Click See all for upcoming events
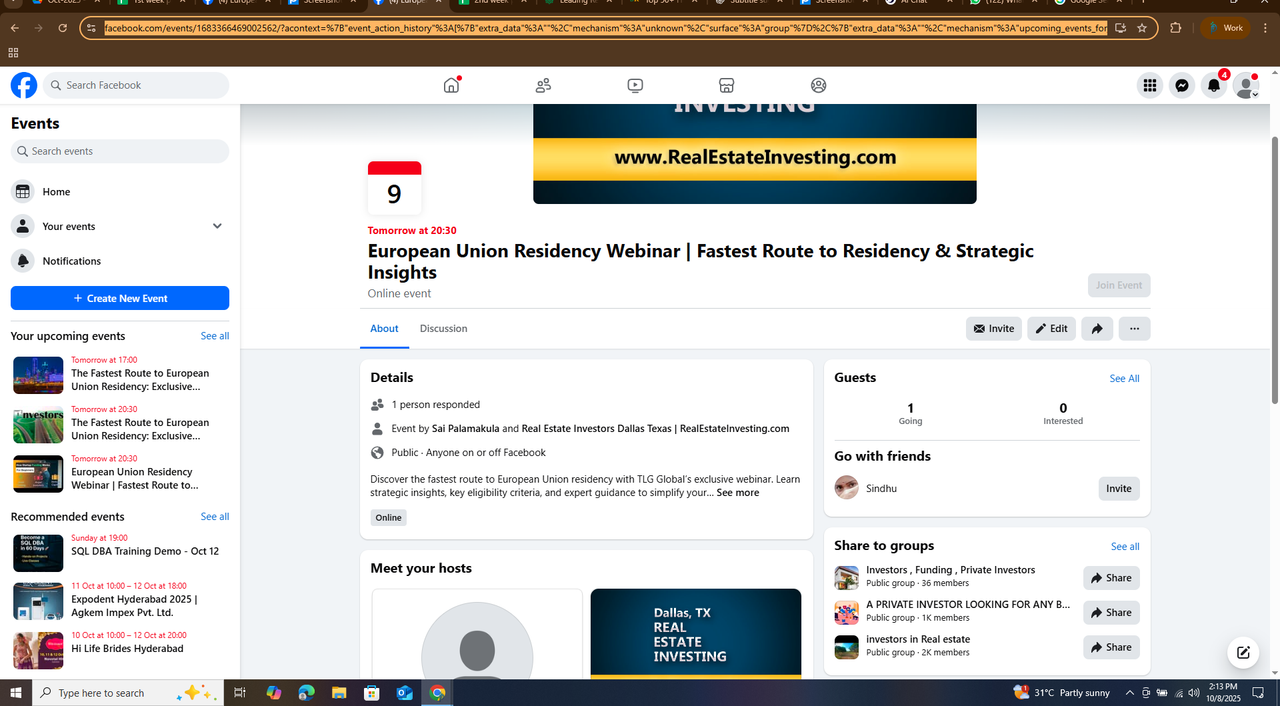 point(215,336)
